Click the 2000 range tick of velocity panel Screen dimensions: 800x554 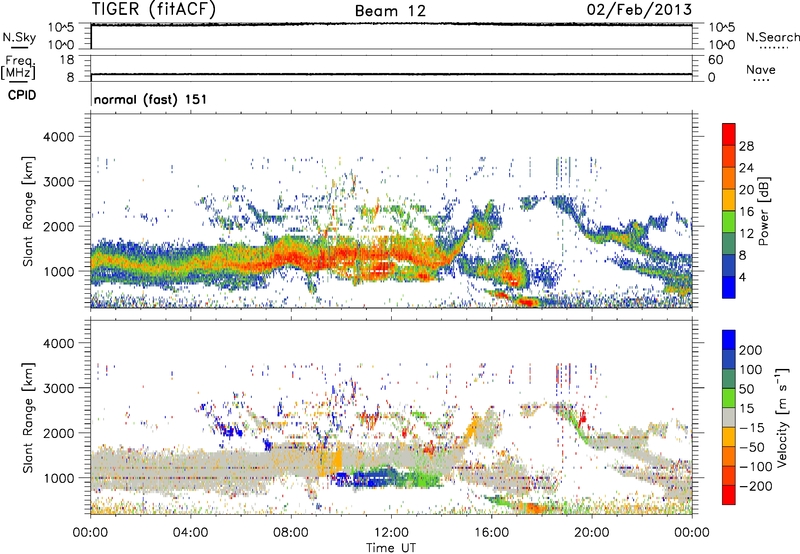[x=59, y=433]
